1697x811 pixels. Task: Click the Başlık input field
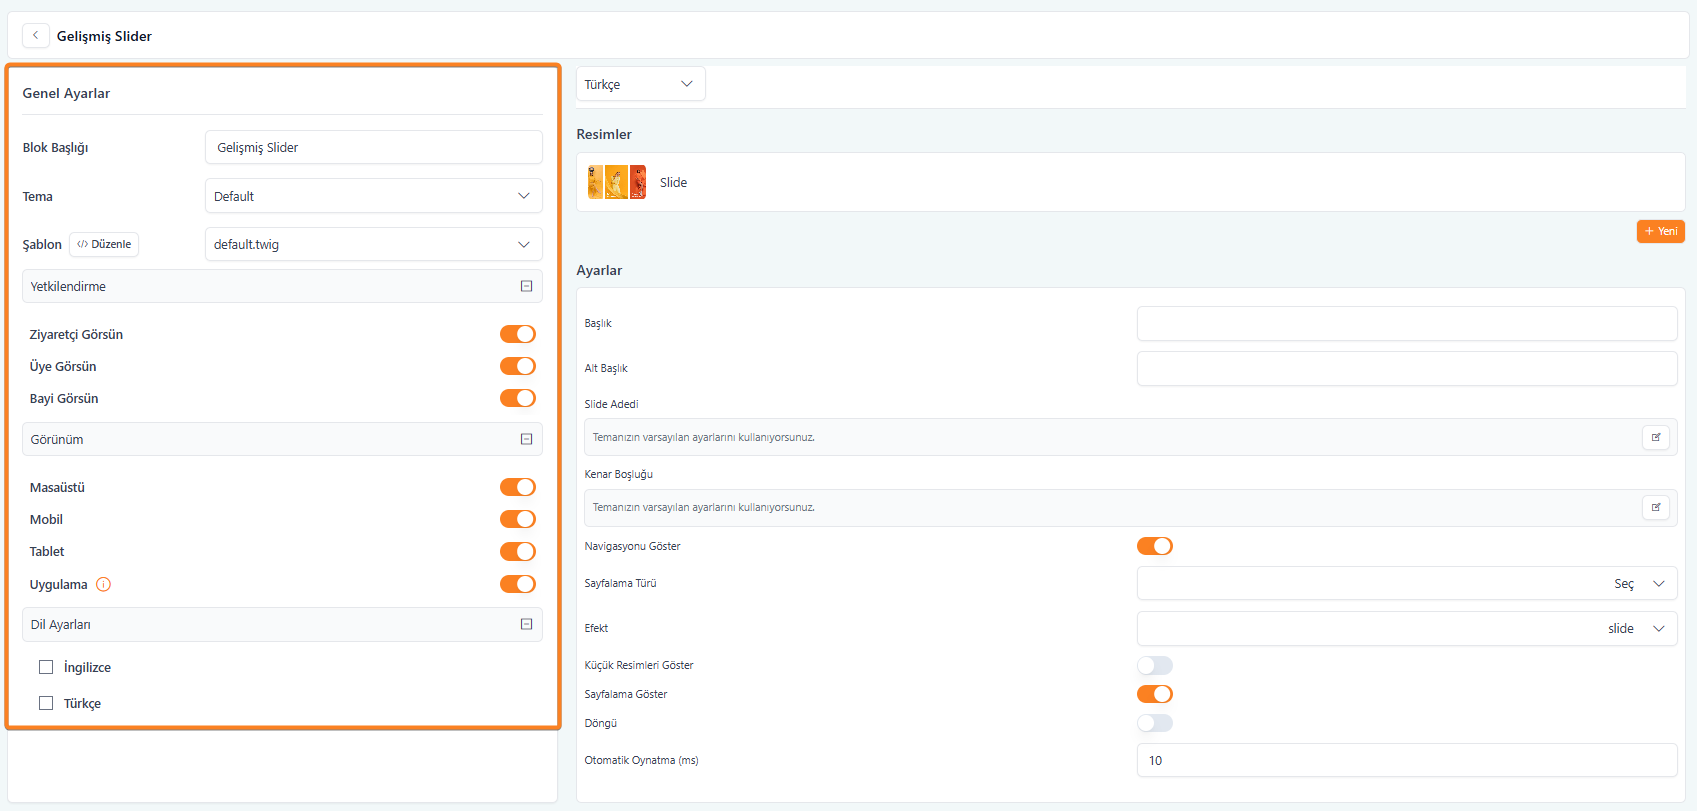(x=1407, y=323)
